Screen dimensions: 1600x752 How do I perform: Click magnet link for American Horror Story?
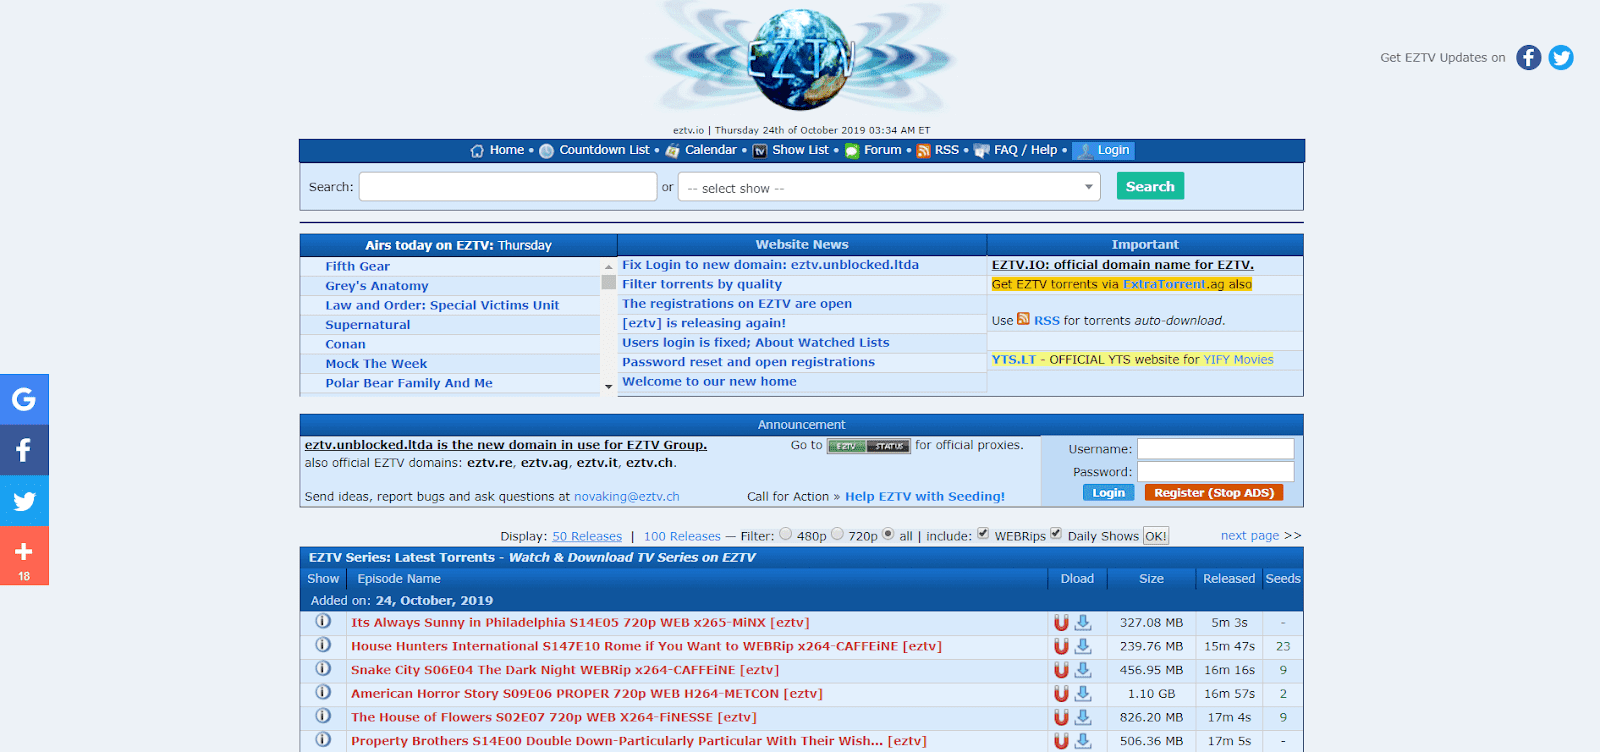coord(1061,694)
